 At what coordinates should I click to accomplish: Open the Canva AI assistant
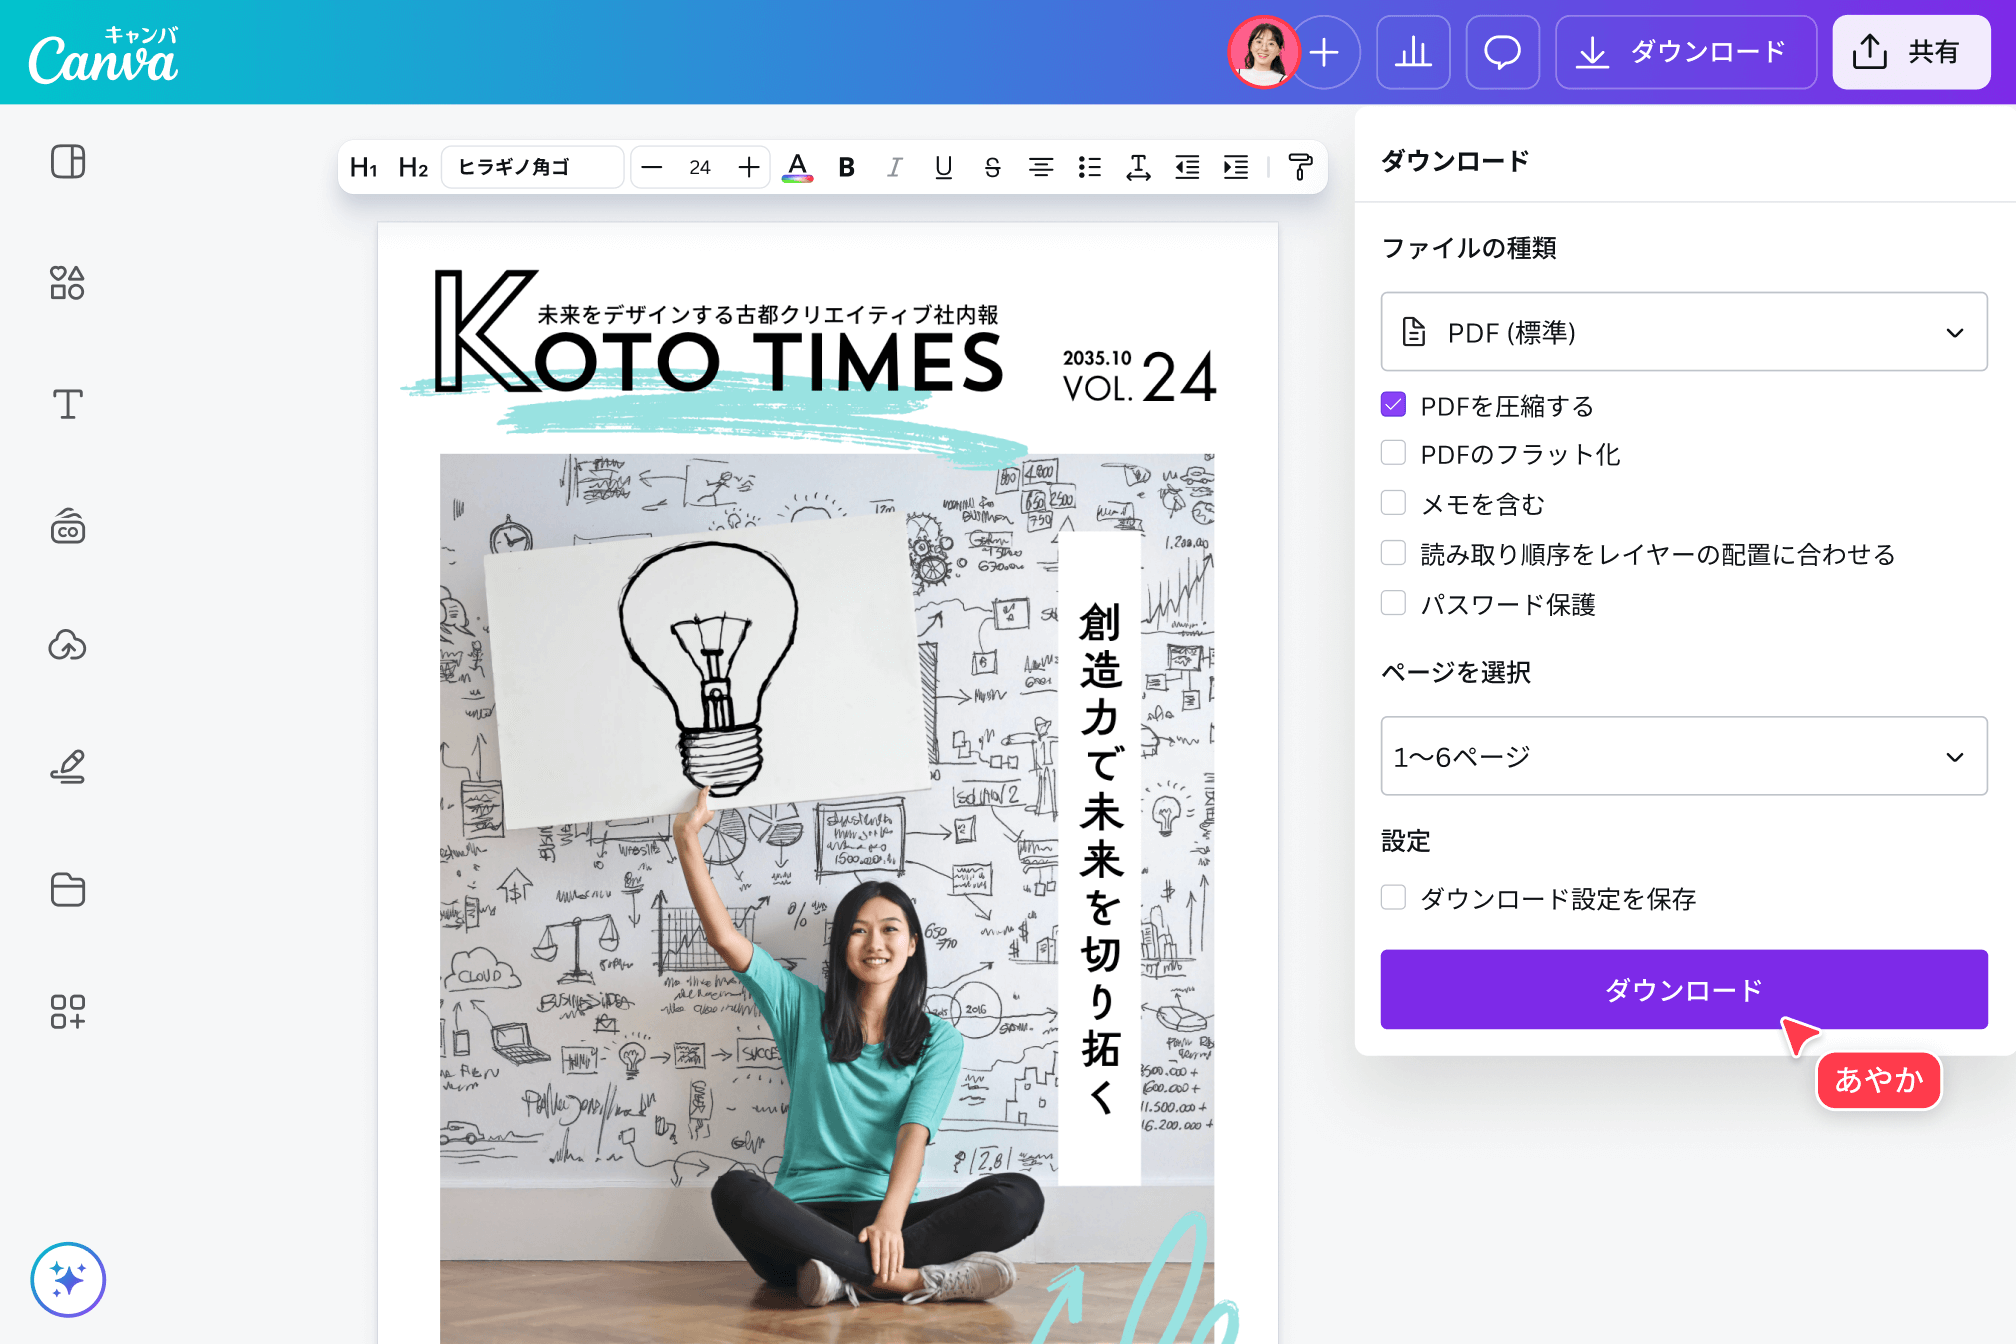pyautogui.click(x=67, y=1279)
